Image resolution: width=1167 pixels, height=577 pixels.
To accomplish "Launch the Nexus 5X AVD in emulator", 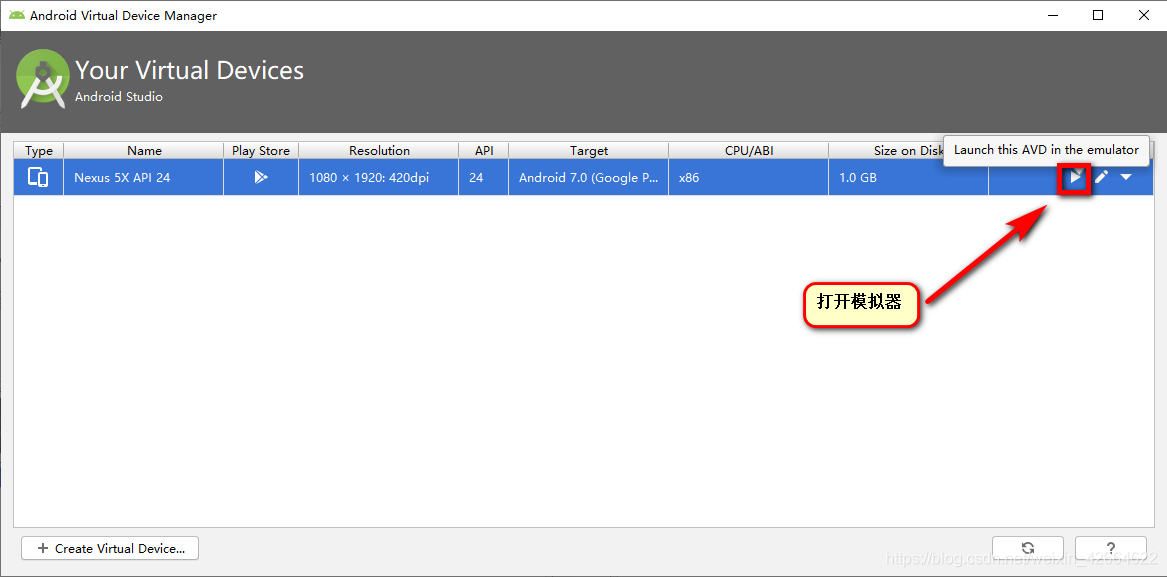I will [1075, 177].
